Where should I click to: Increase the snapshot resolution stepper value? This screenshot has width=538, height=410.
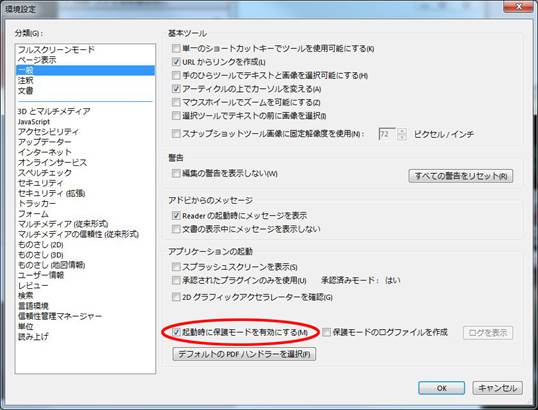coord(401,131)
